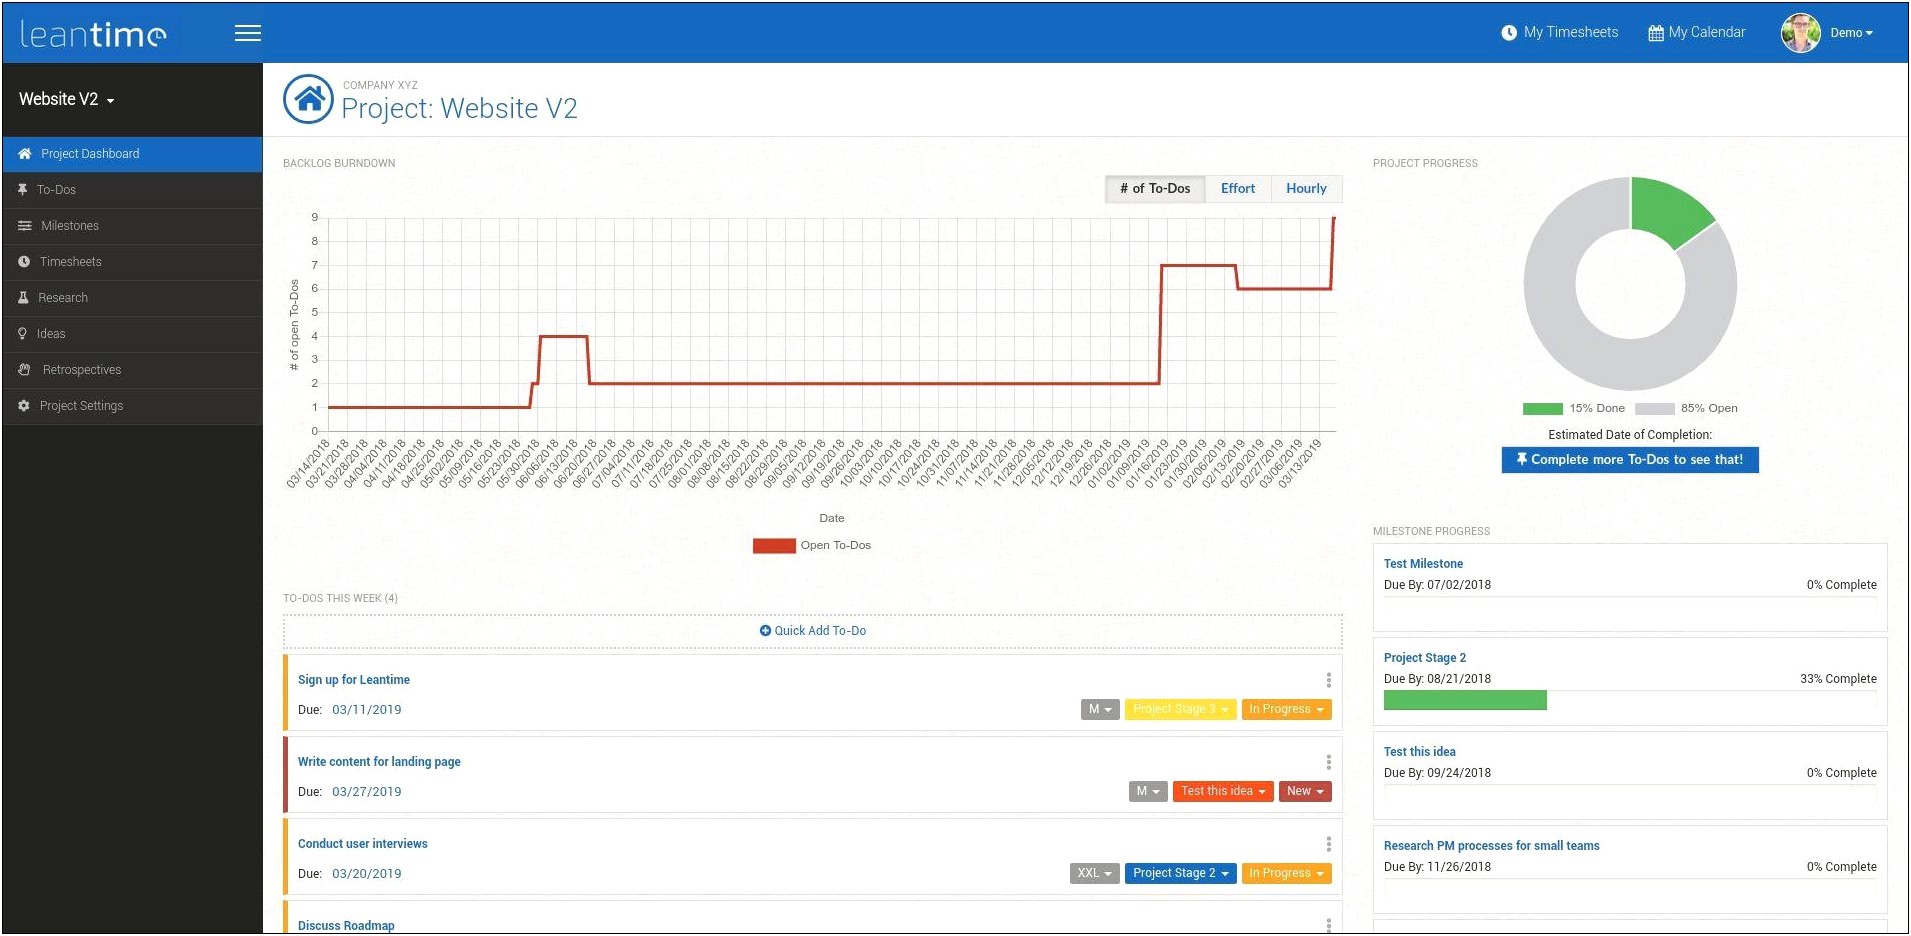
Task: Open Research in sidebar
Action: point(132,298)
